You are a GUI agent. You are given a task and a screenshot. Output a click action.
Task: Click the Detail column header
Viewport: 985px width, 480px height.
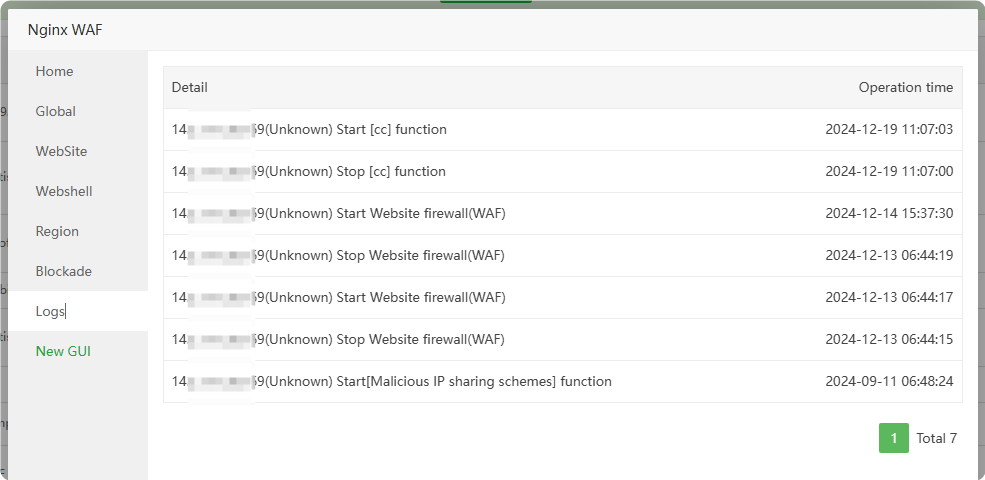190,88
